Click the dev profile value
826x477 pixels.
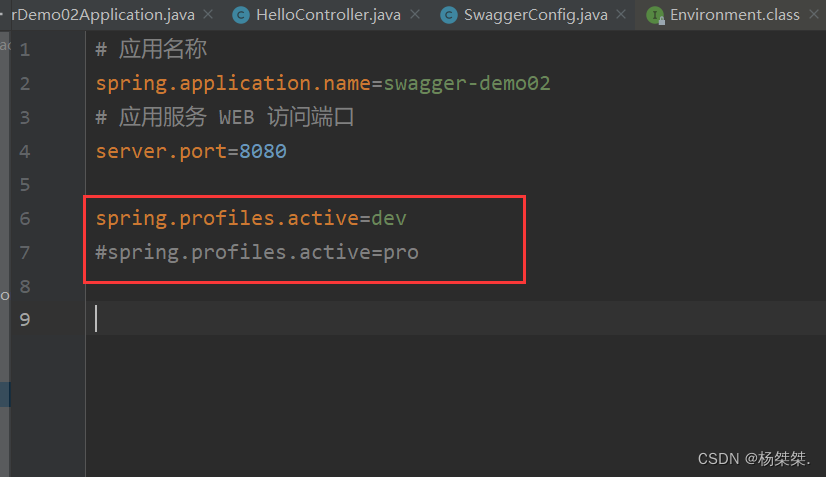(389, 218)
